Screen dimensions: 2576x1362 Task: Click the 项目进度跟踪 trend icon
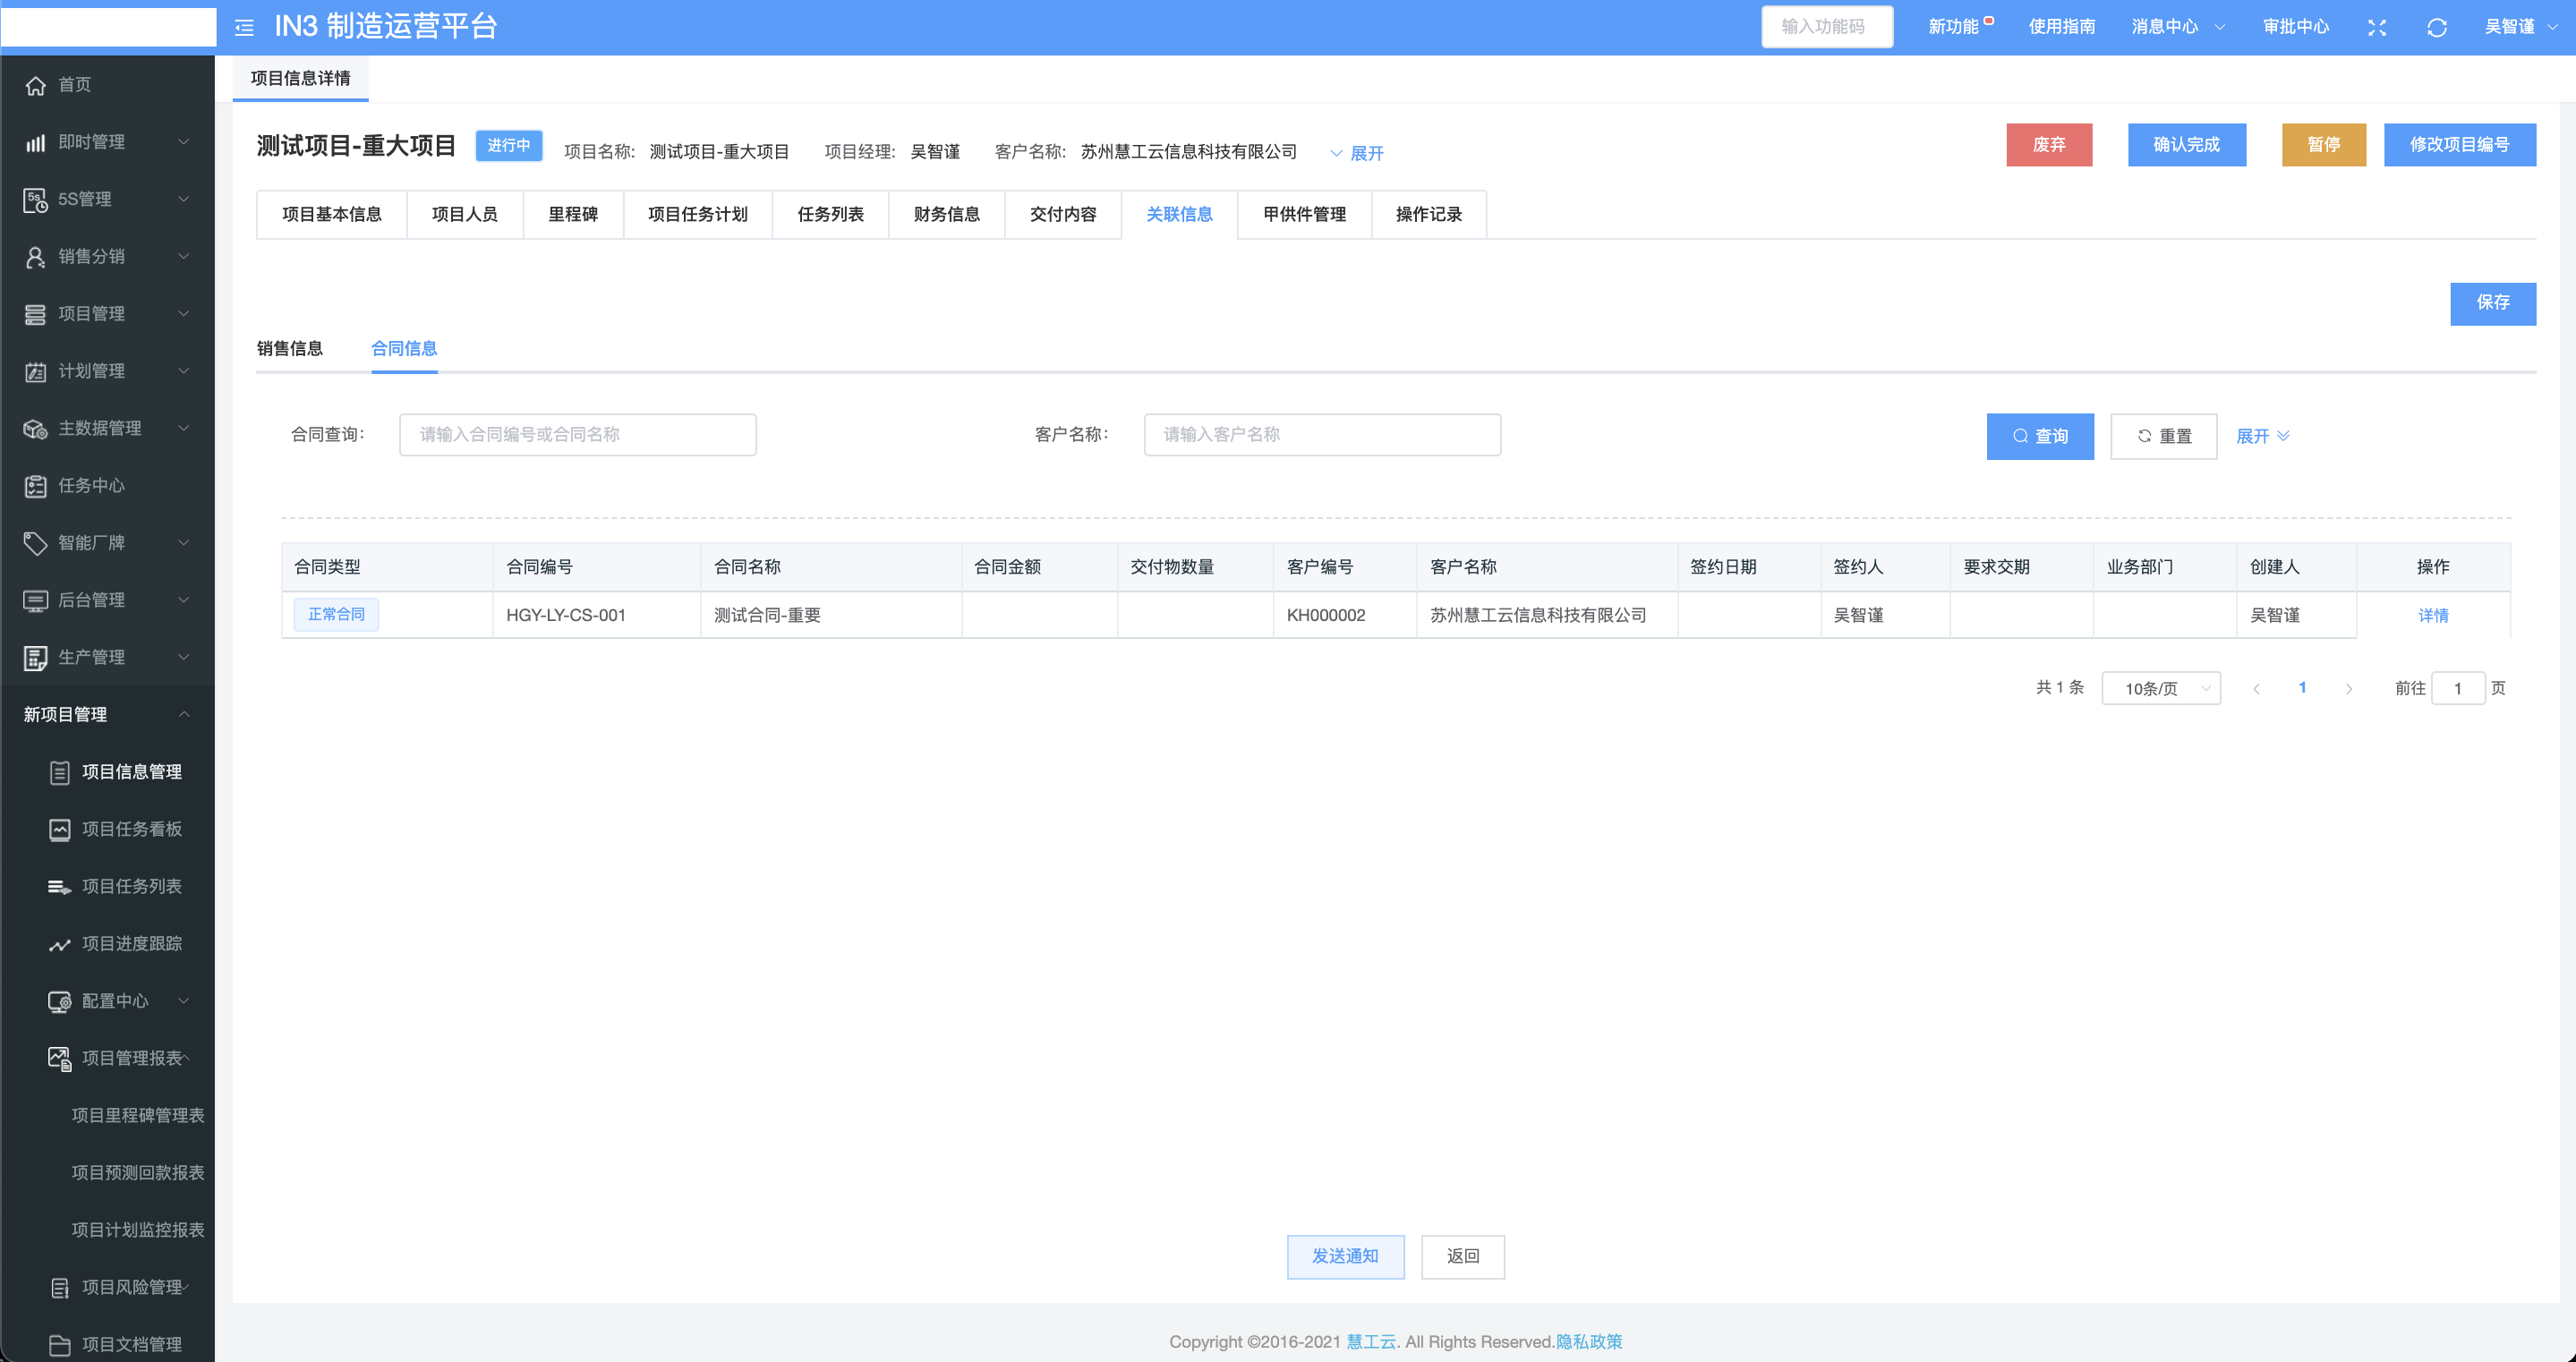(60, 944)
